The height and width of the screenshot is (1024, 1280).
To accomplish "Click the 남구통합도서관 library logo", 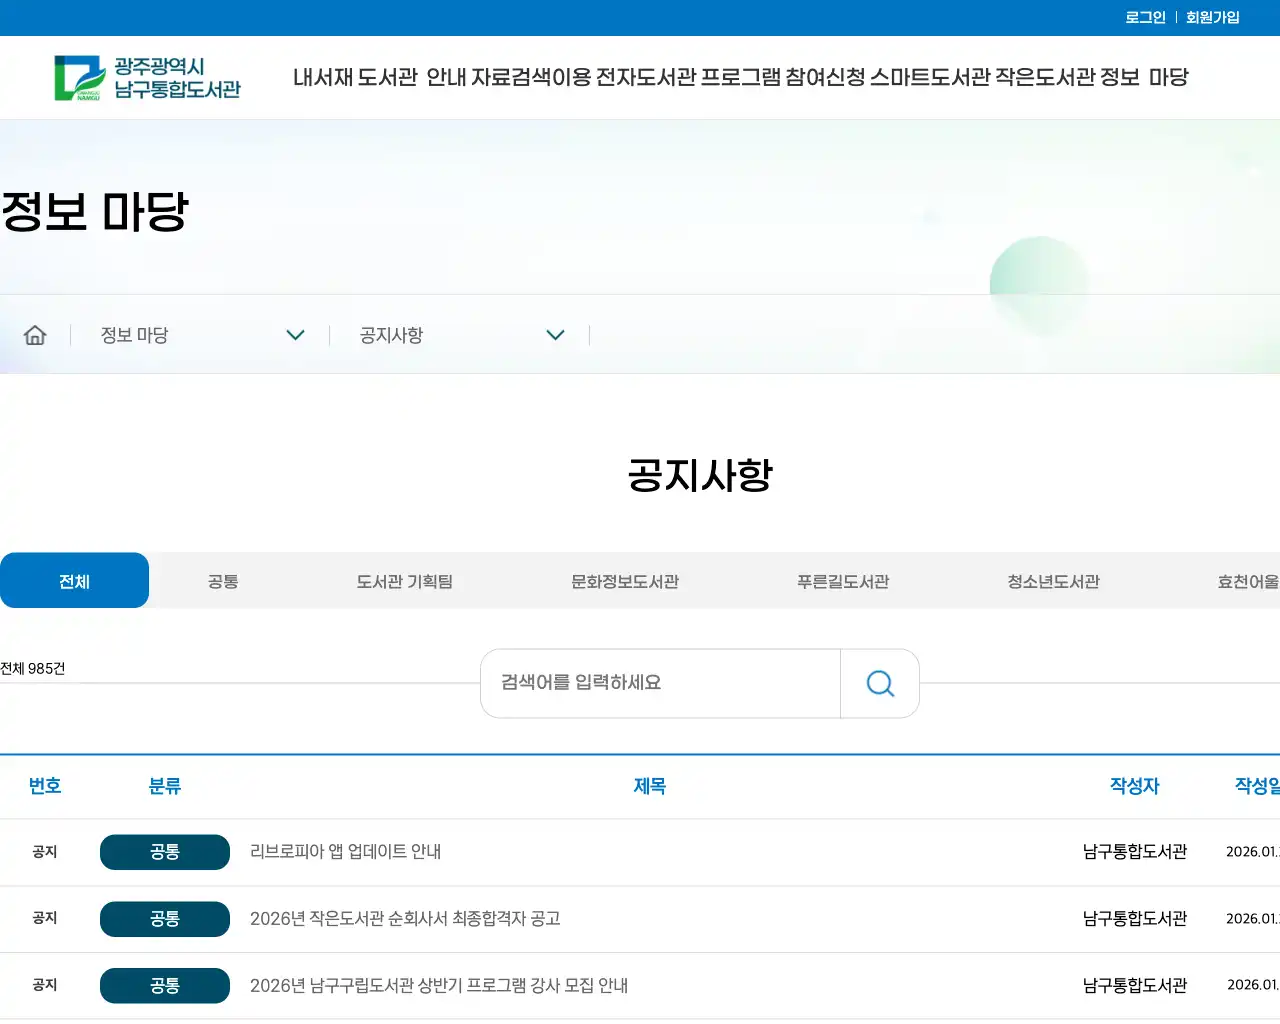I will click(150, 77).
